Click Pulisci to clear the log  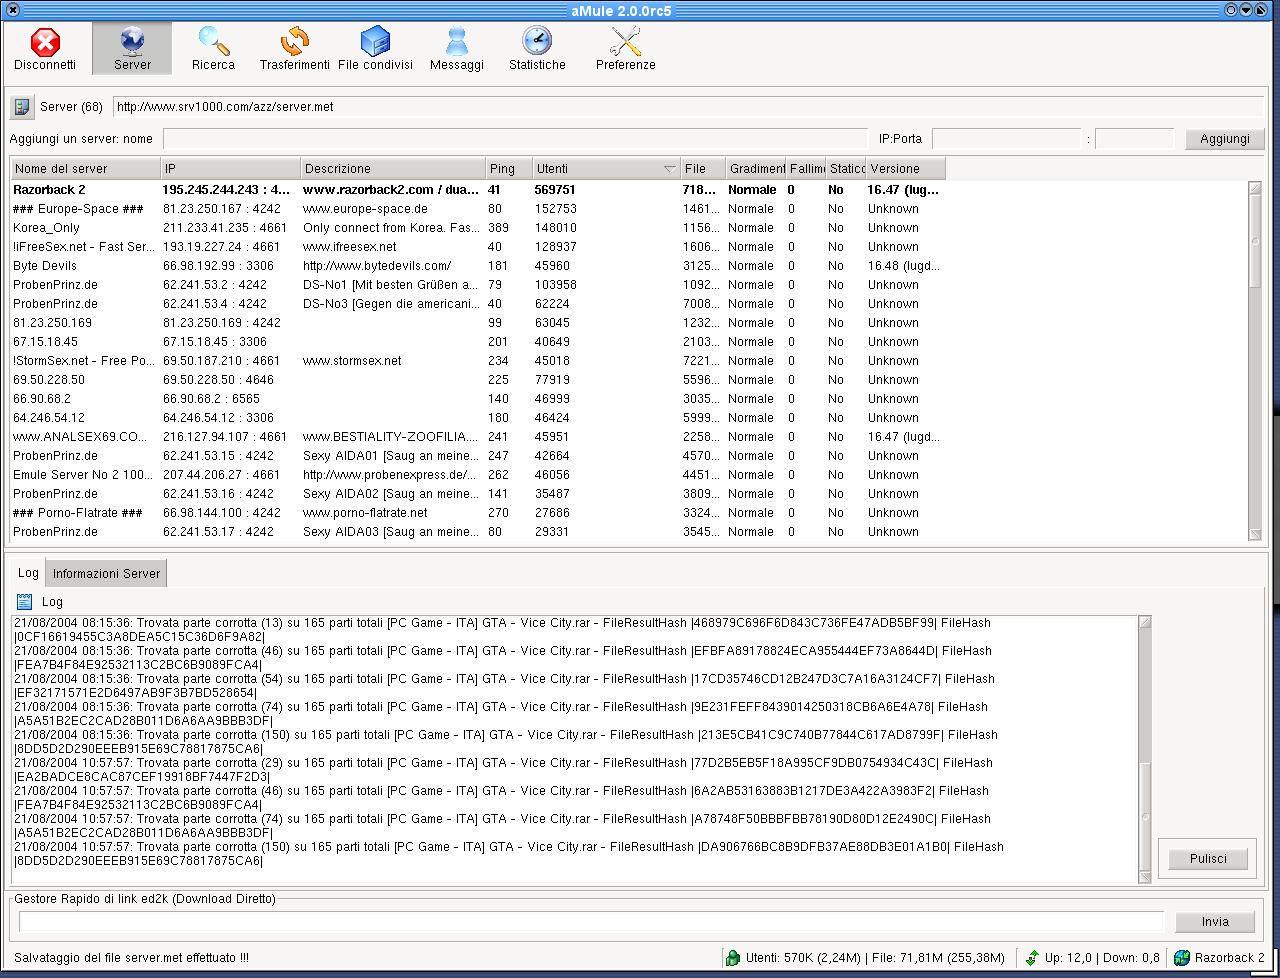tap(1208, 859)
